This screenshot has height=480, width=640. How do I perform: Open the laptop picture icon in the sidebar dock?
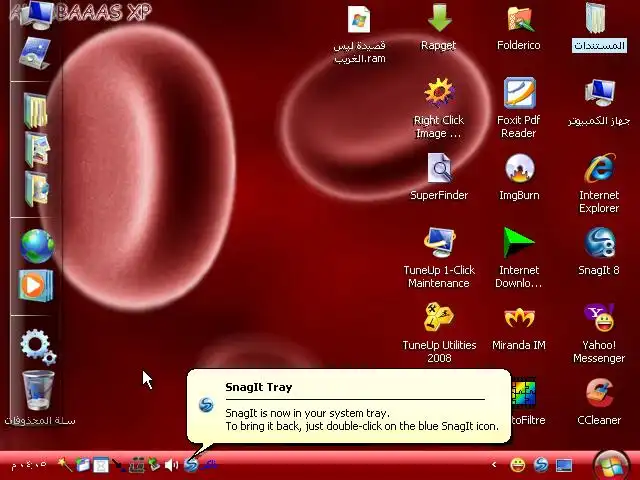coord(35,53)
